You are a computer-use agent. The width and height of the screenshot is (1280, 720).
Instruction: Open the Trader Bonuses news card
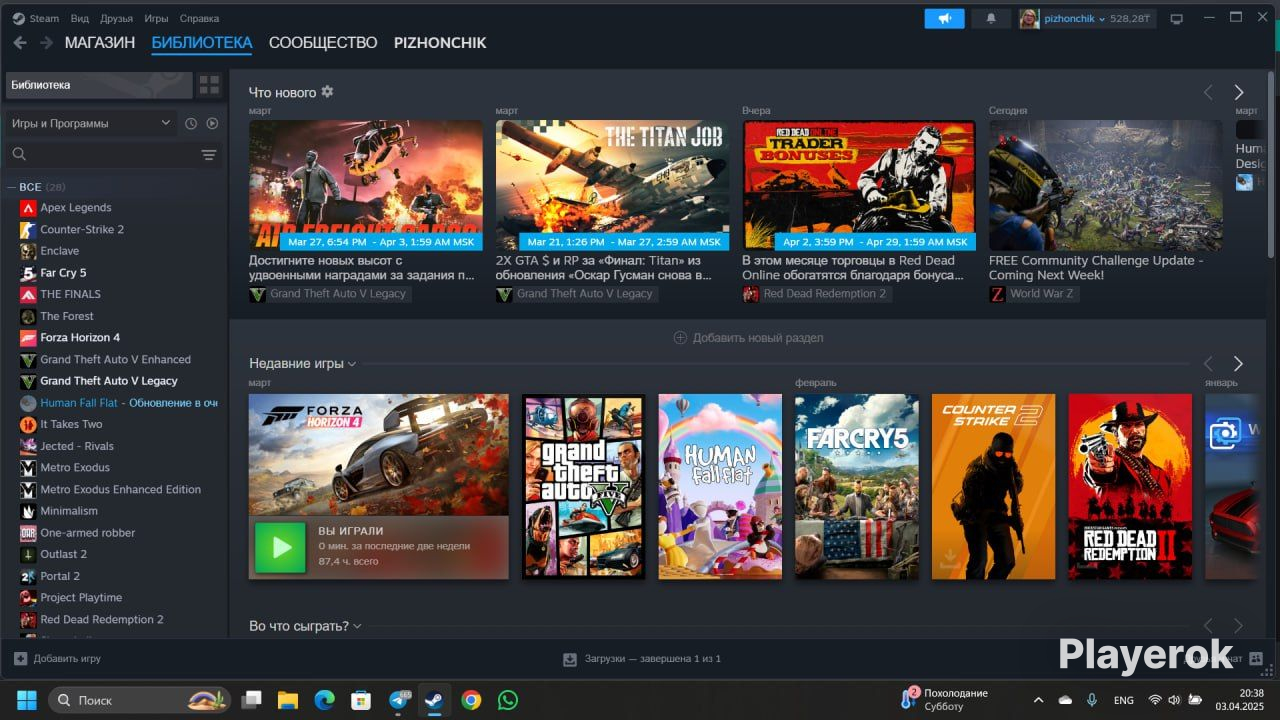coord(859,185)
